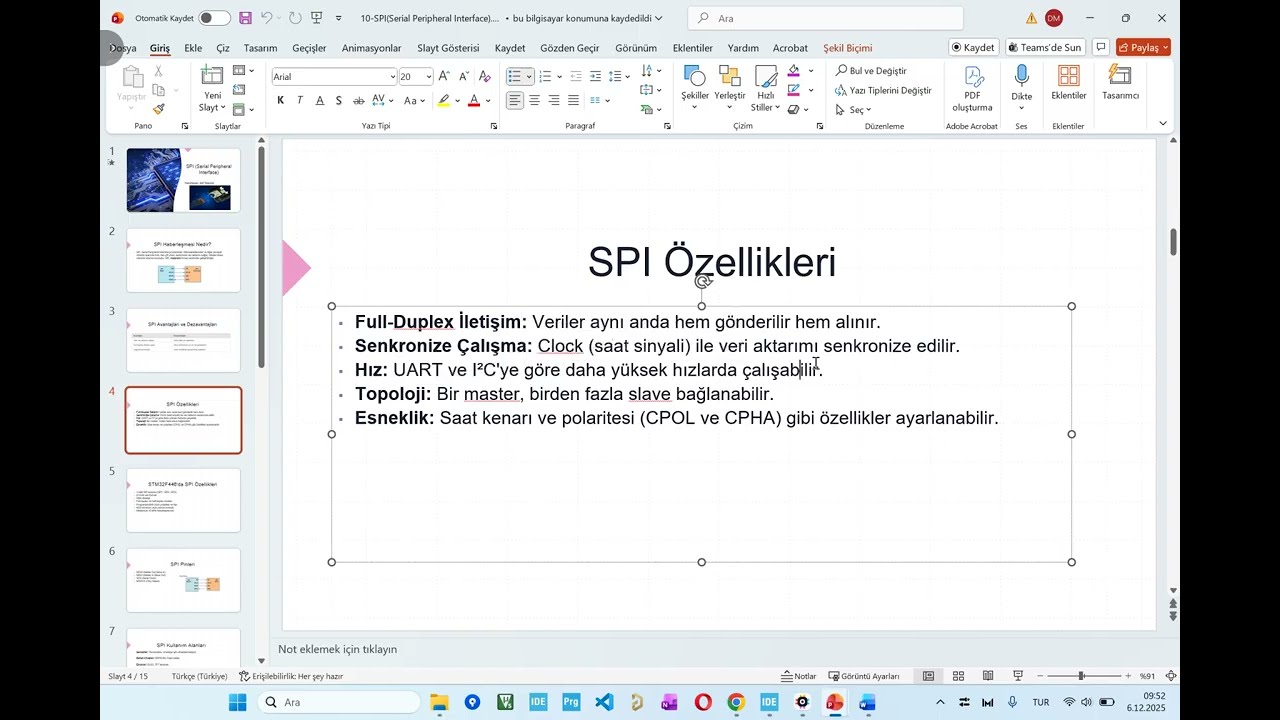Switch to Slide Sorter view icon

click(958, 676)
